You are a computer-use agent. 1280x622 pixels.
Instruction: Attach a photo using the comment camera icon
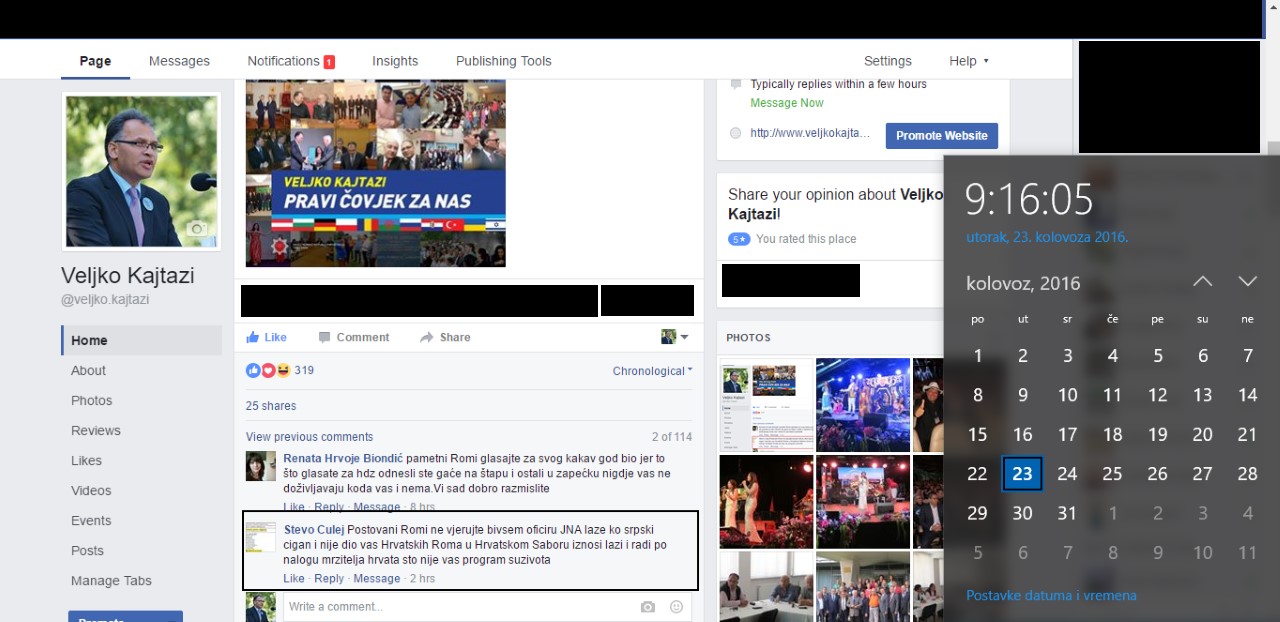click(x=647, y=606)
